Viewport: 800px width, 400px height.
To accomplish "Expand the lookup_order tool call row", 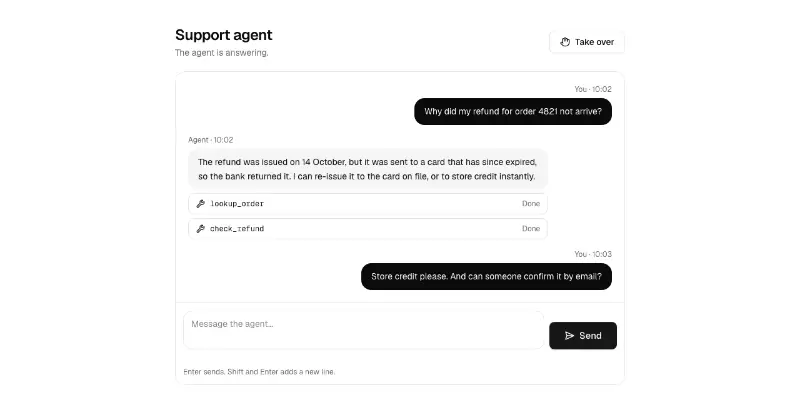I will click(x=367, y=204).
